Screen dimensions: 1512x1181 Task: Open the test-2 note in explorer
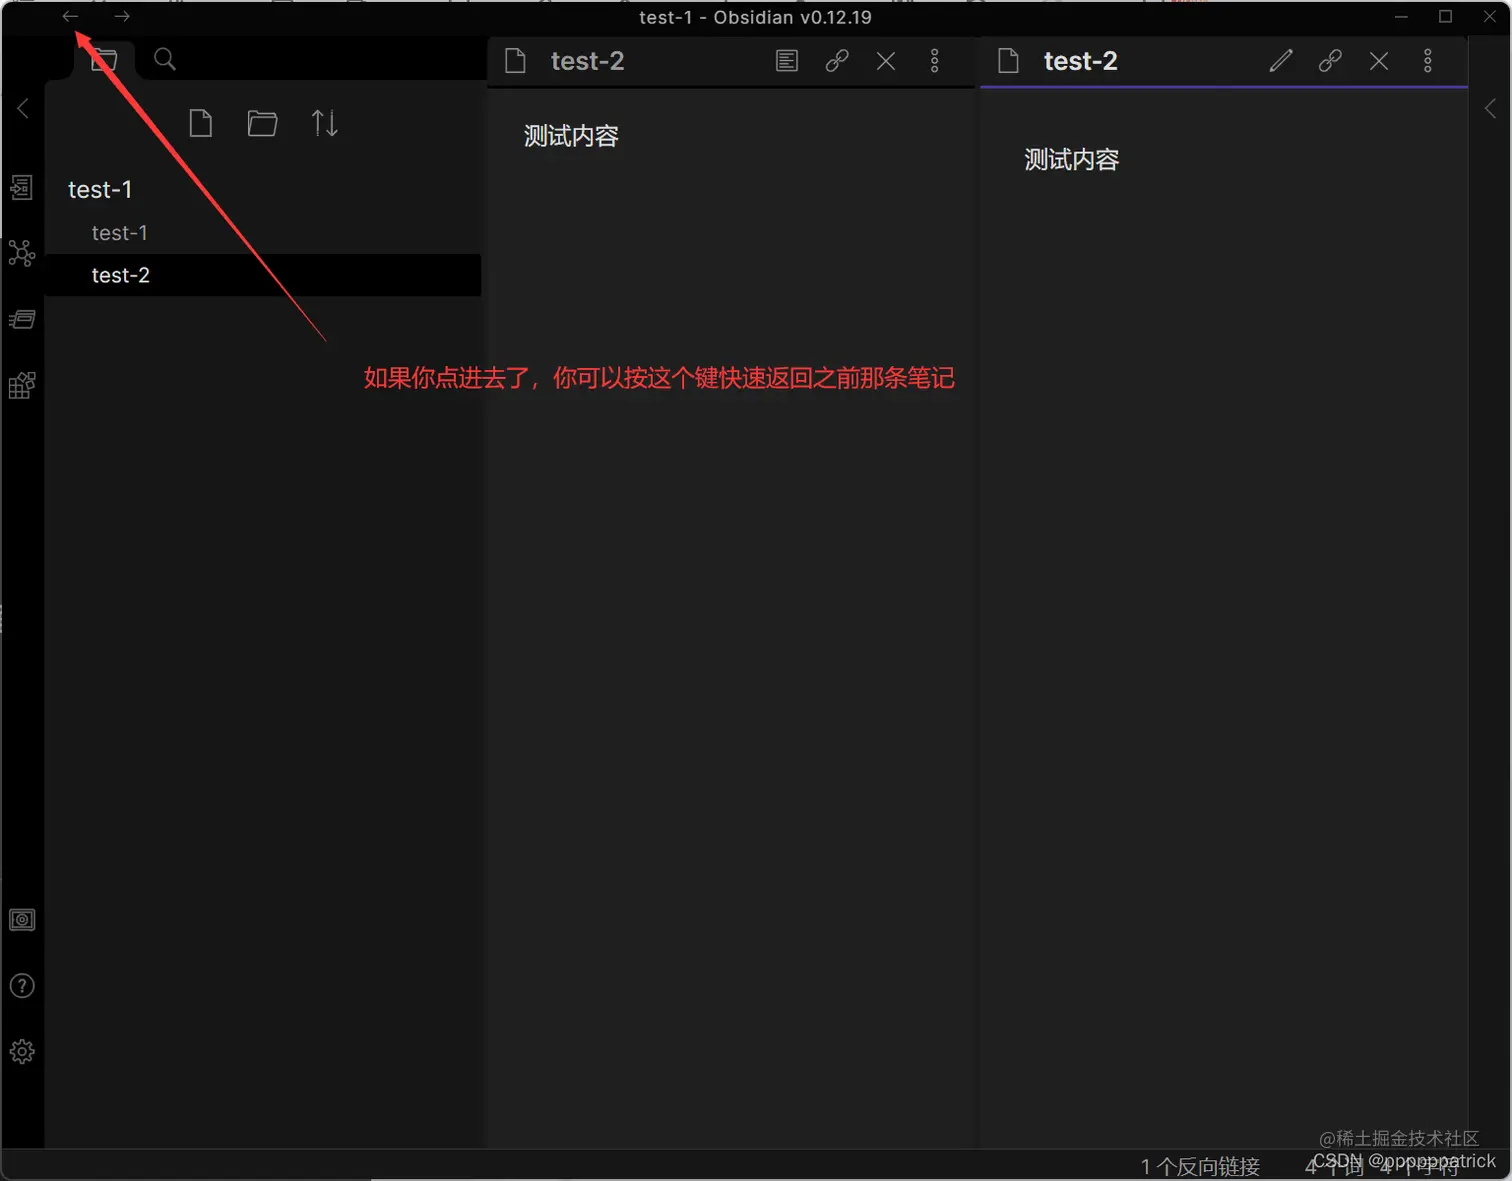263,275
